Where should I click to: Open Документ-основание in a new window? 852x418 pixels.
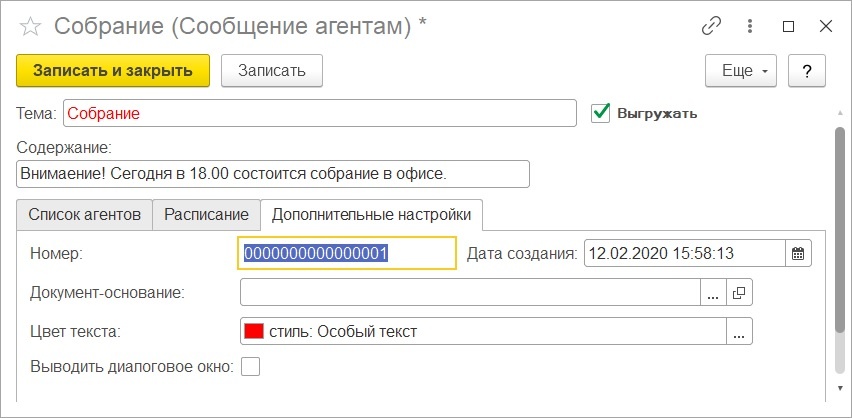click(x=739, y=293)
